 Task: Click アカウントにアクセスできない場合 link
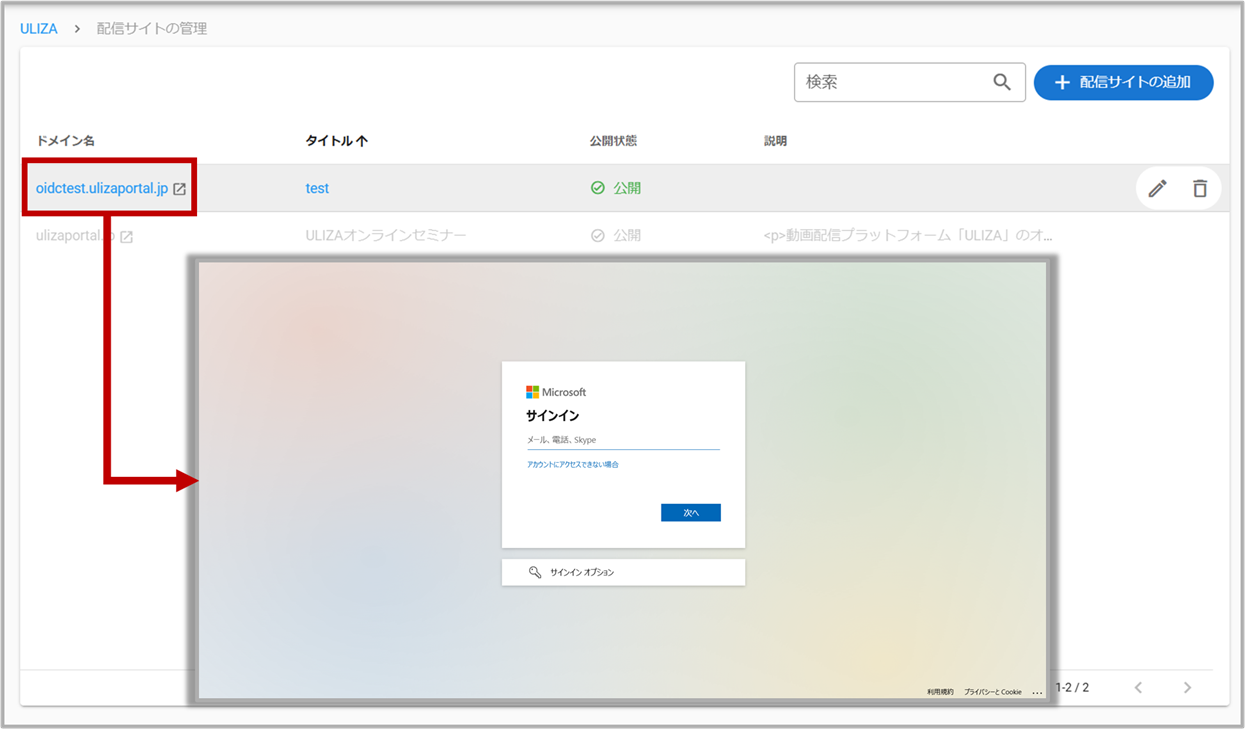(x=573, y=465)
